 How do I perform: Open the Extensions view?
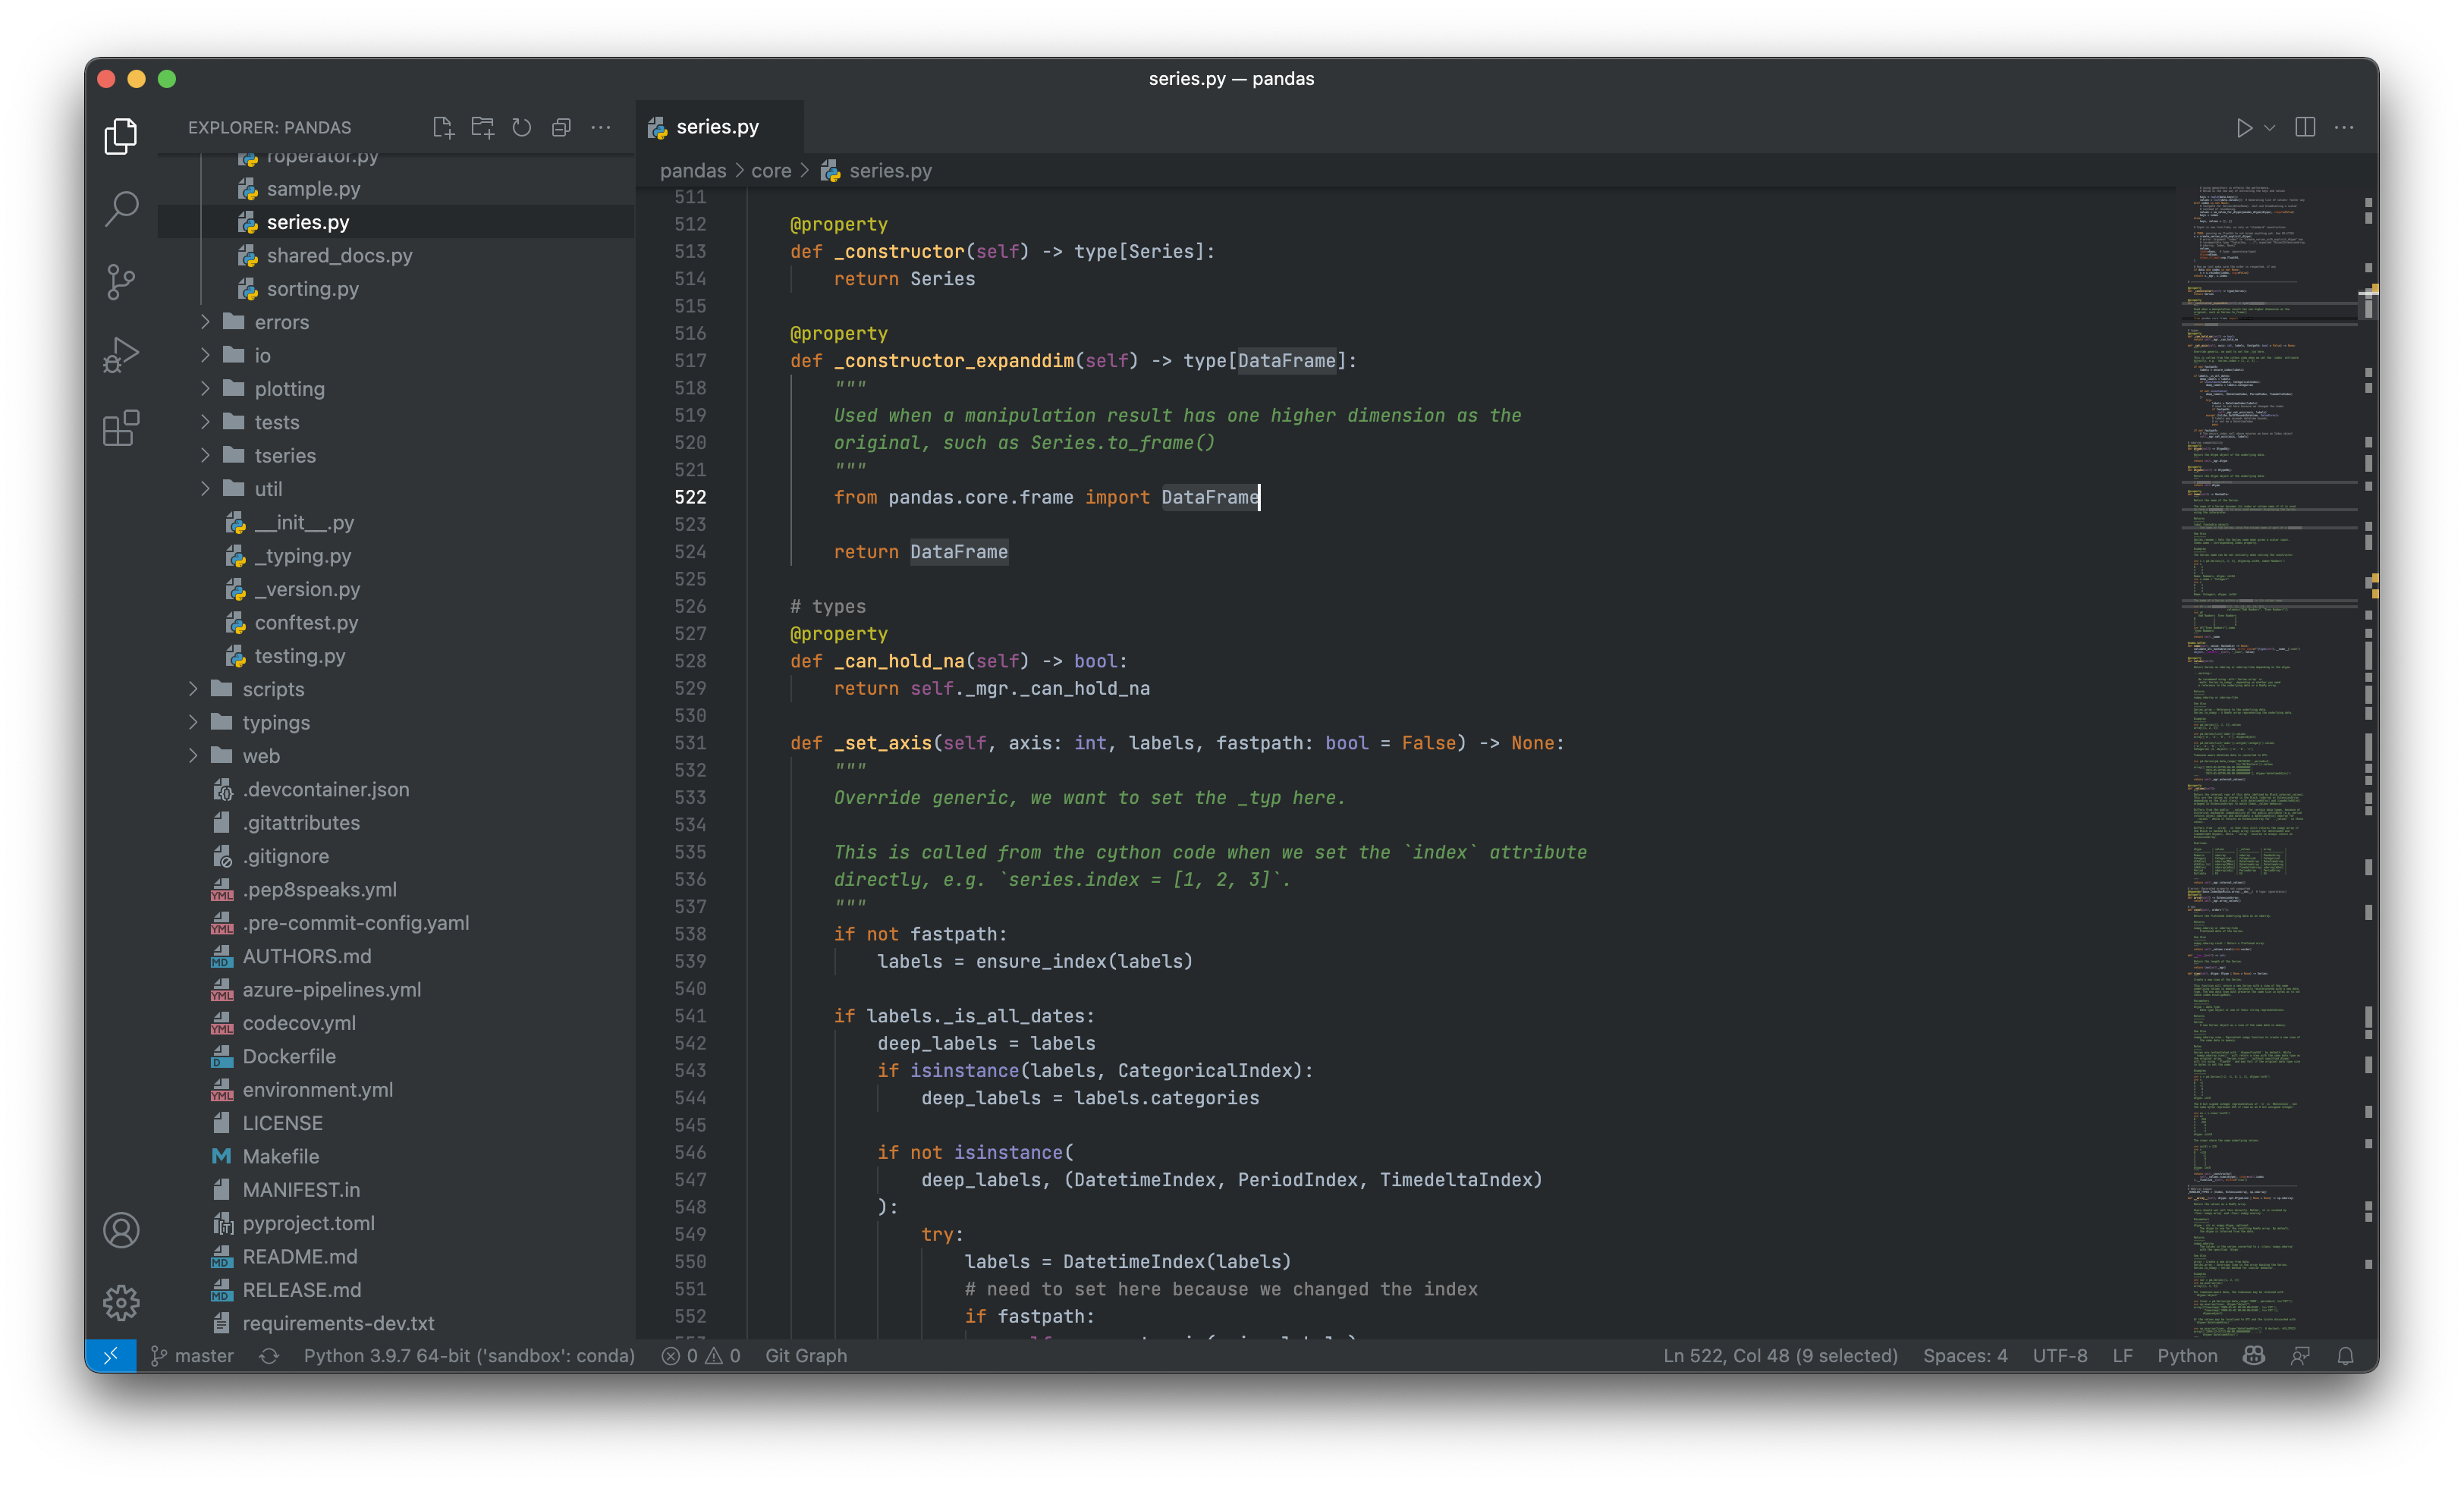point(121,428)
